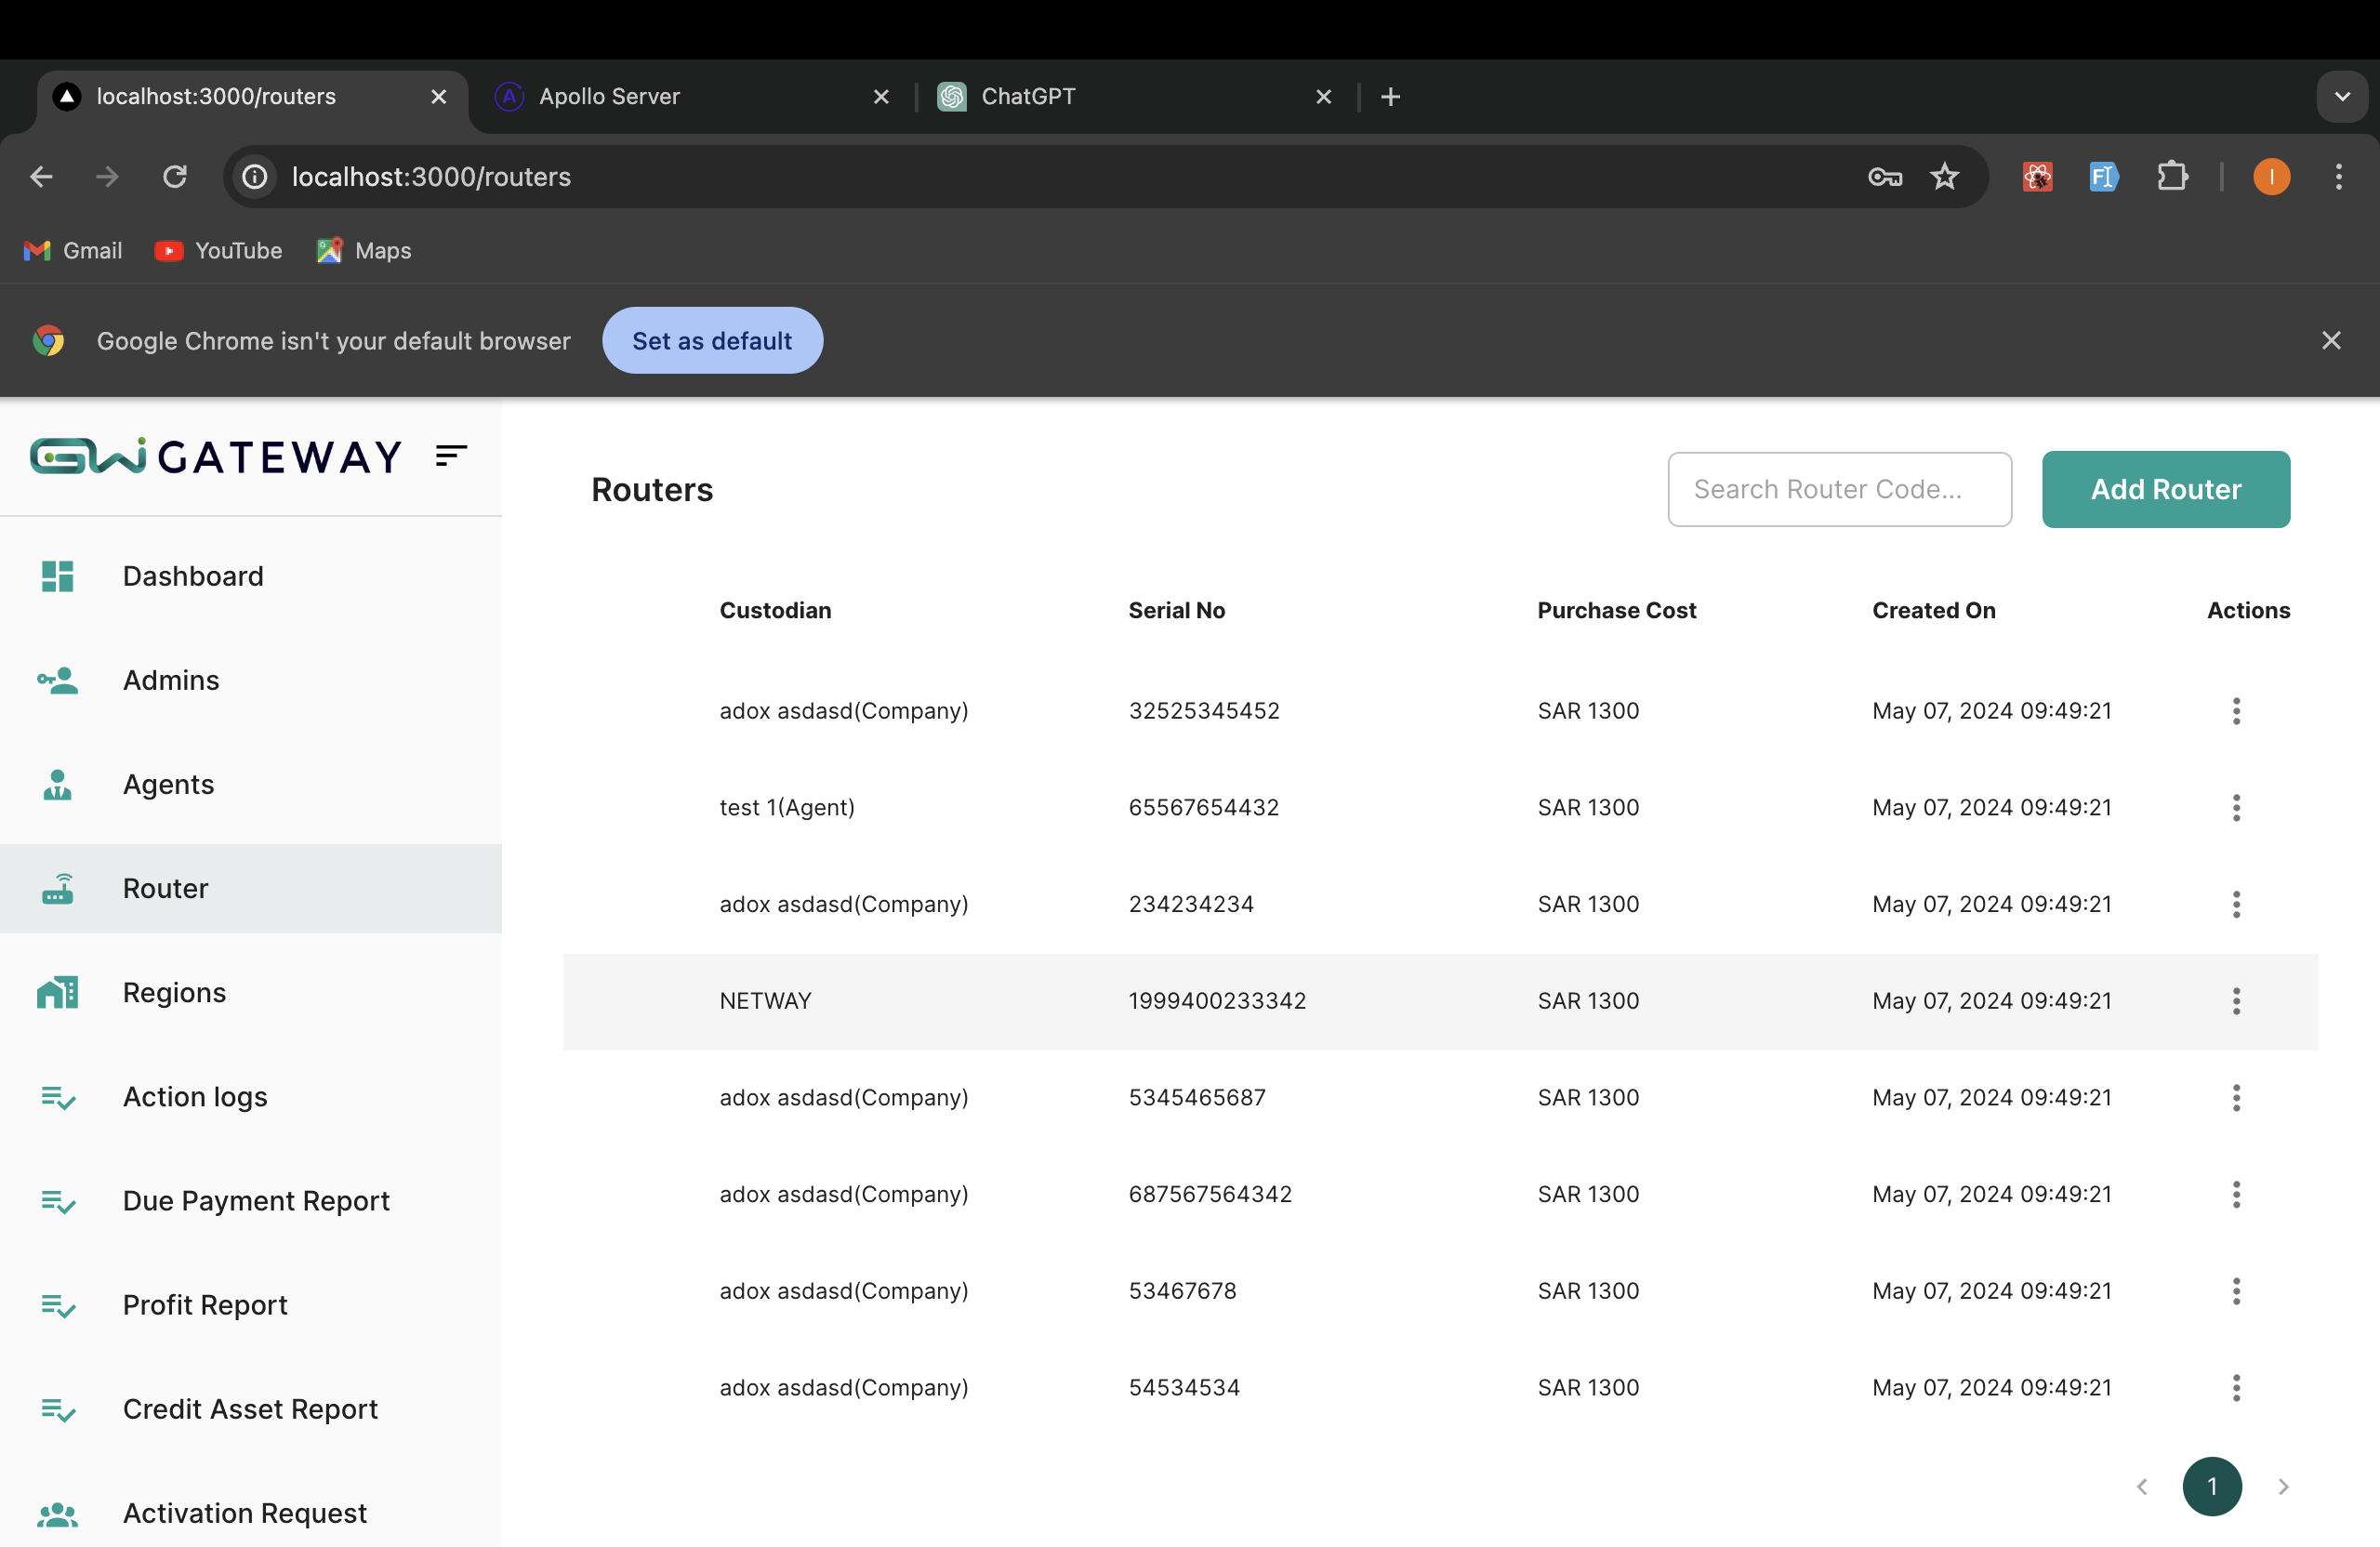This screenshot has width=2380, height=1547.
Task: Click the Activation Request group icon
Action: [57, 1514]
